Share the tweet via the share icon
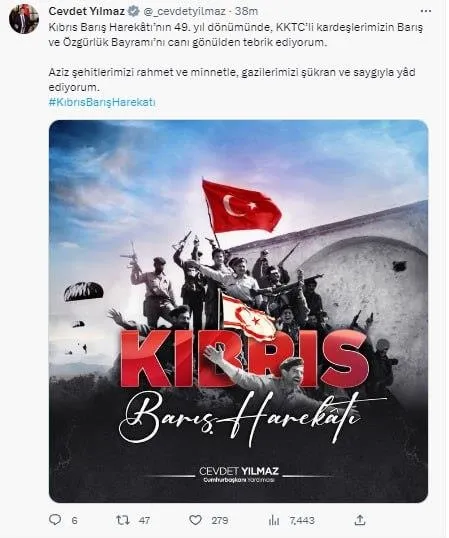This screenshot has height=538, width=449. (x=360, y=520)
